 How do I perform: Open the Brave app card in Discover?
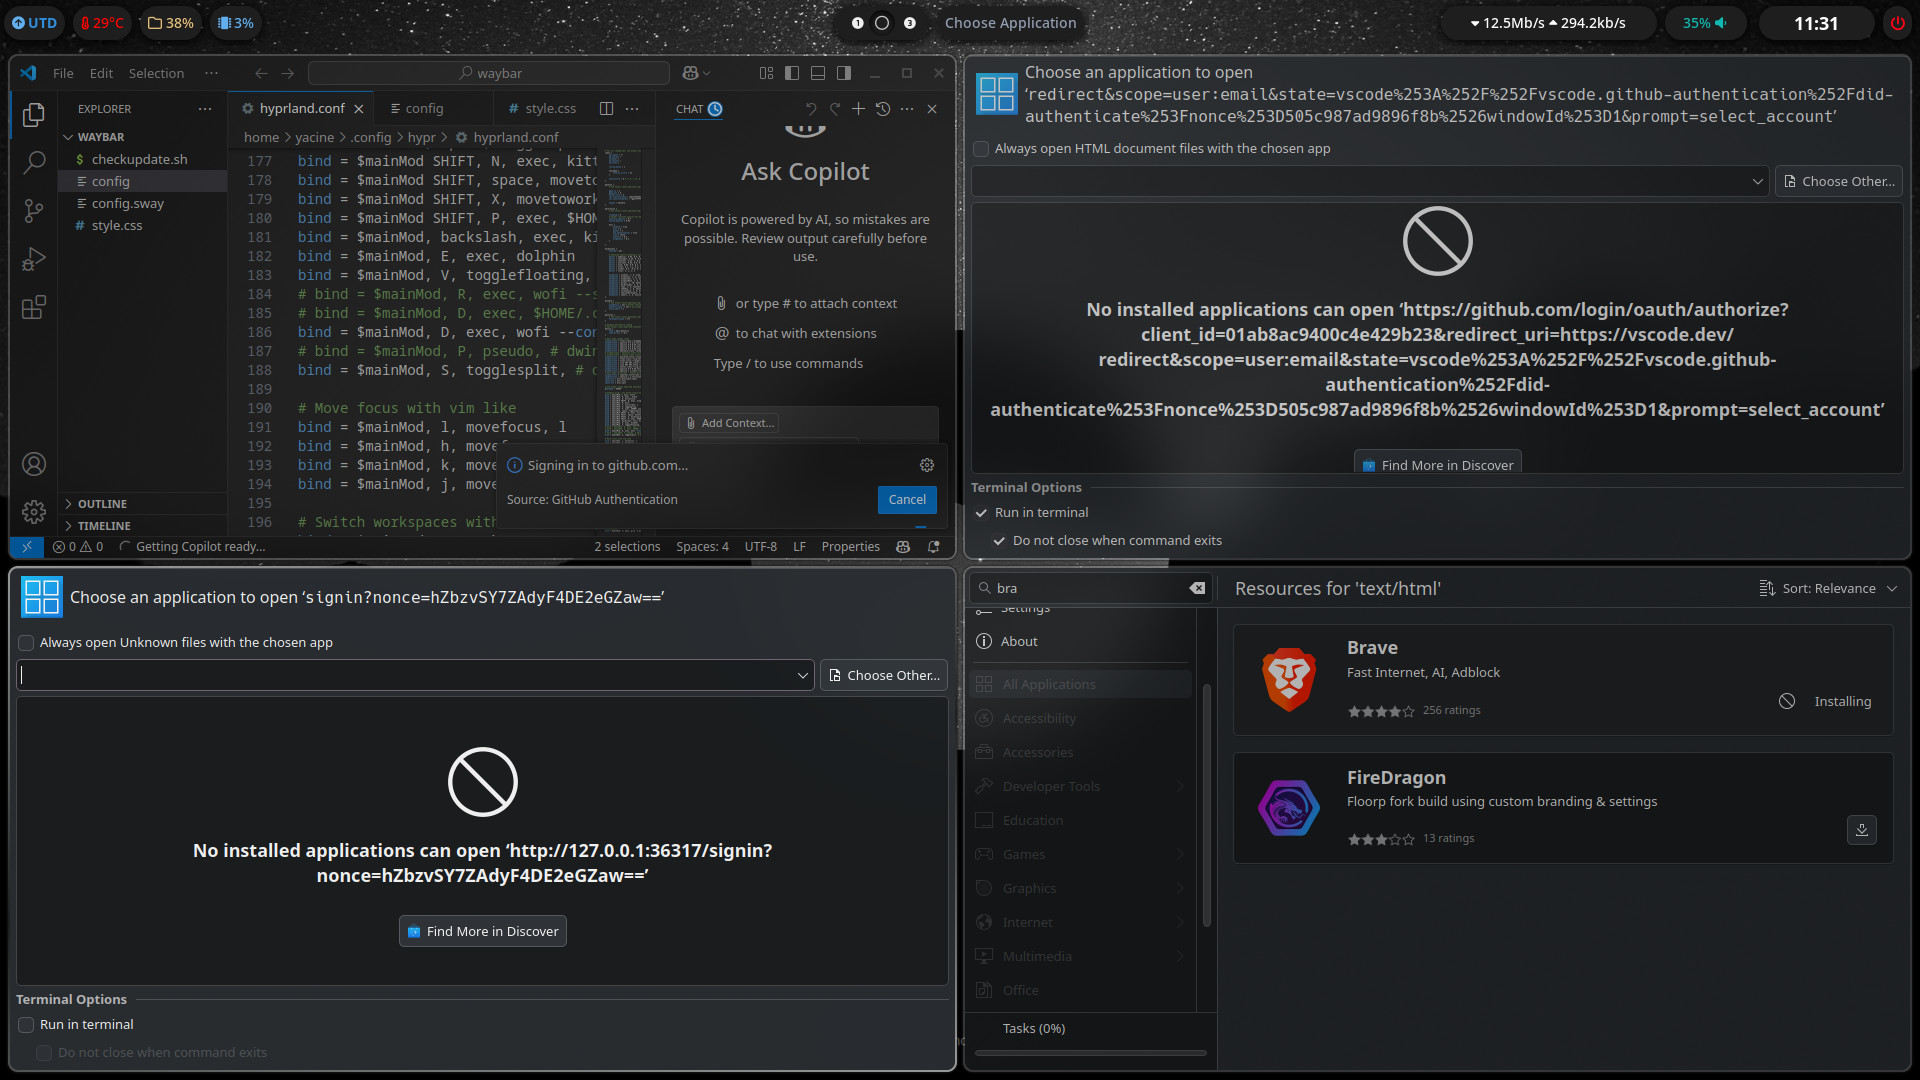click(1563, 680)
